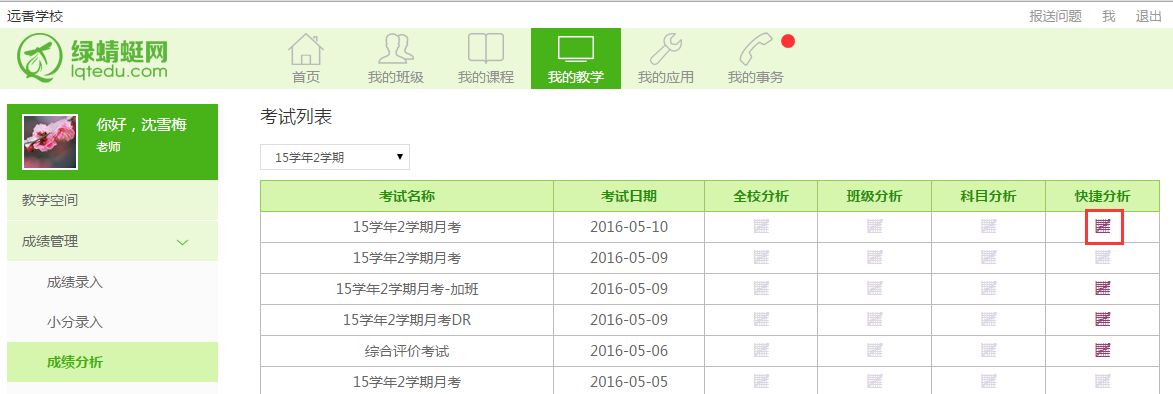The height and width of the screenshot is (394, 1173).
Task: Open 全校分析 icon for 月考DR exam
Action: [761, 319]
